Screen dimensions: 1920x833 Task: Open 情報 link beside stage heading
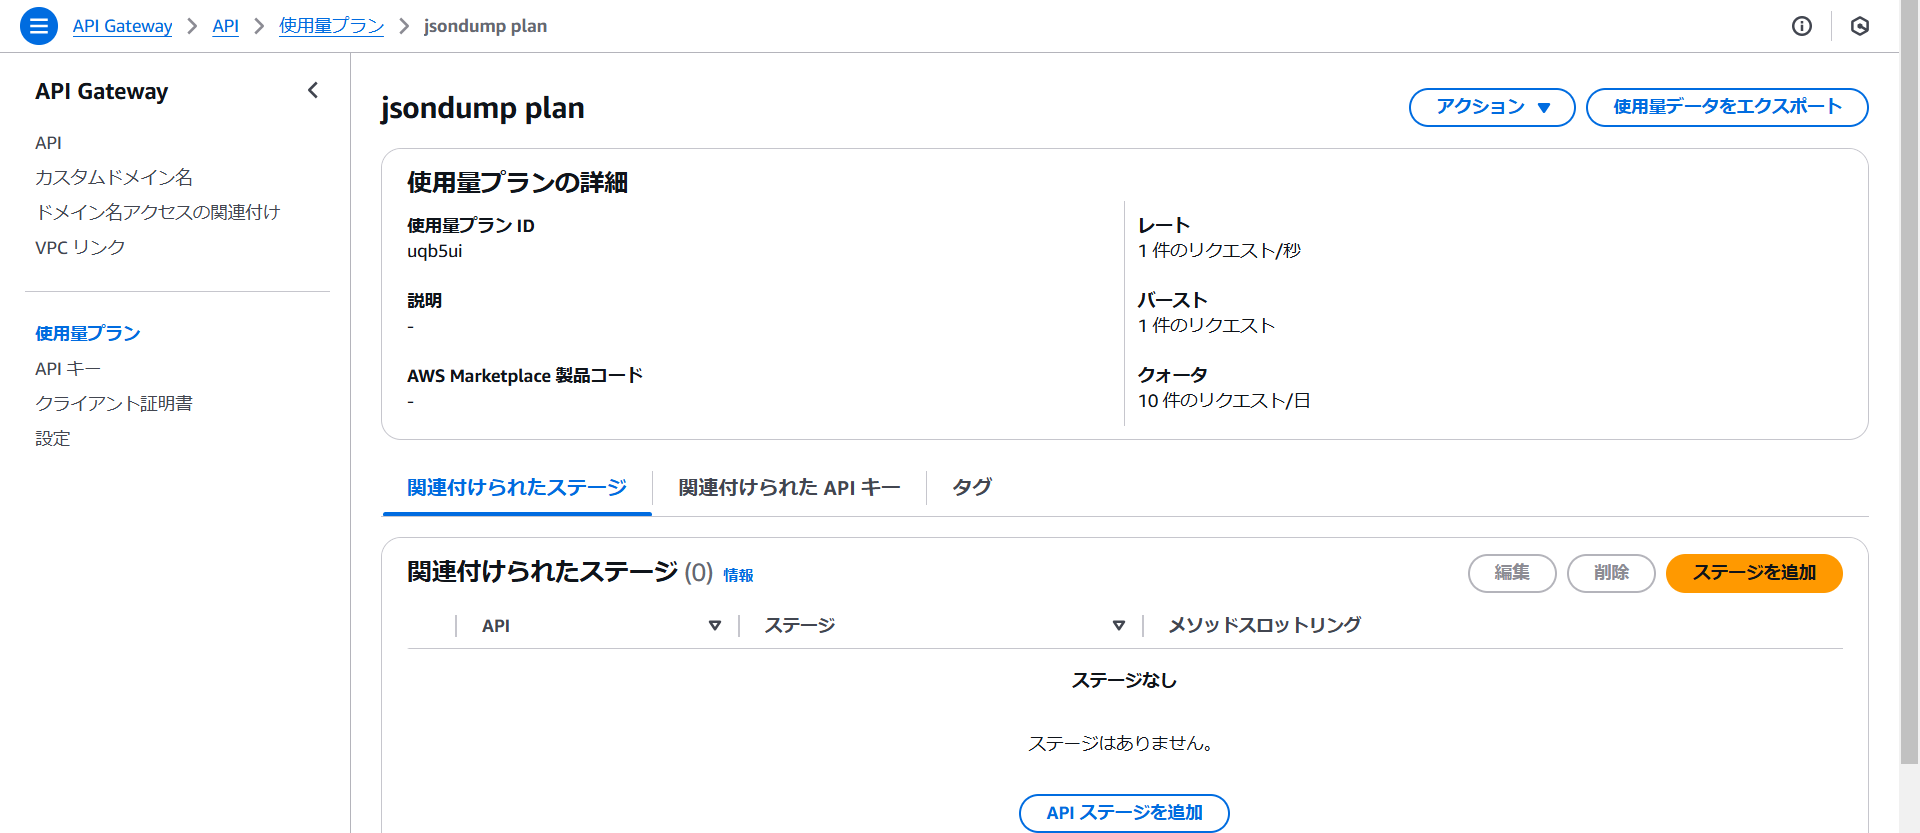pyautogui.click(x=738, y=575)
